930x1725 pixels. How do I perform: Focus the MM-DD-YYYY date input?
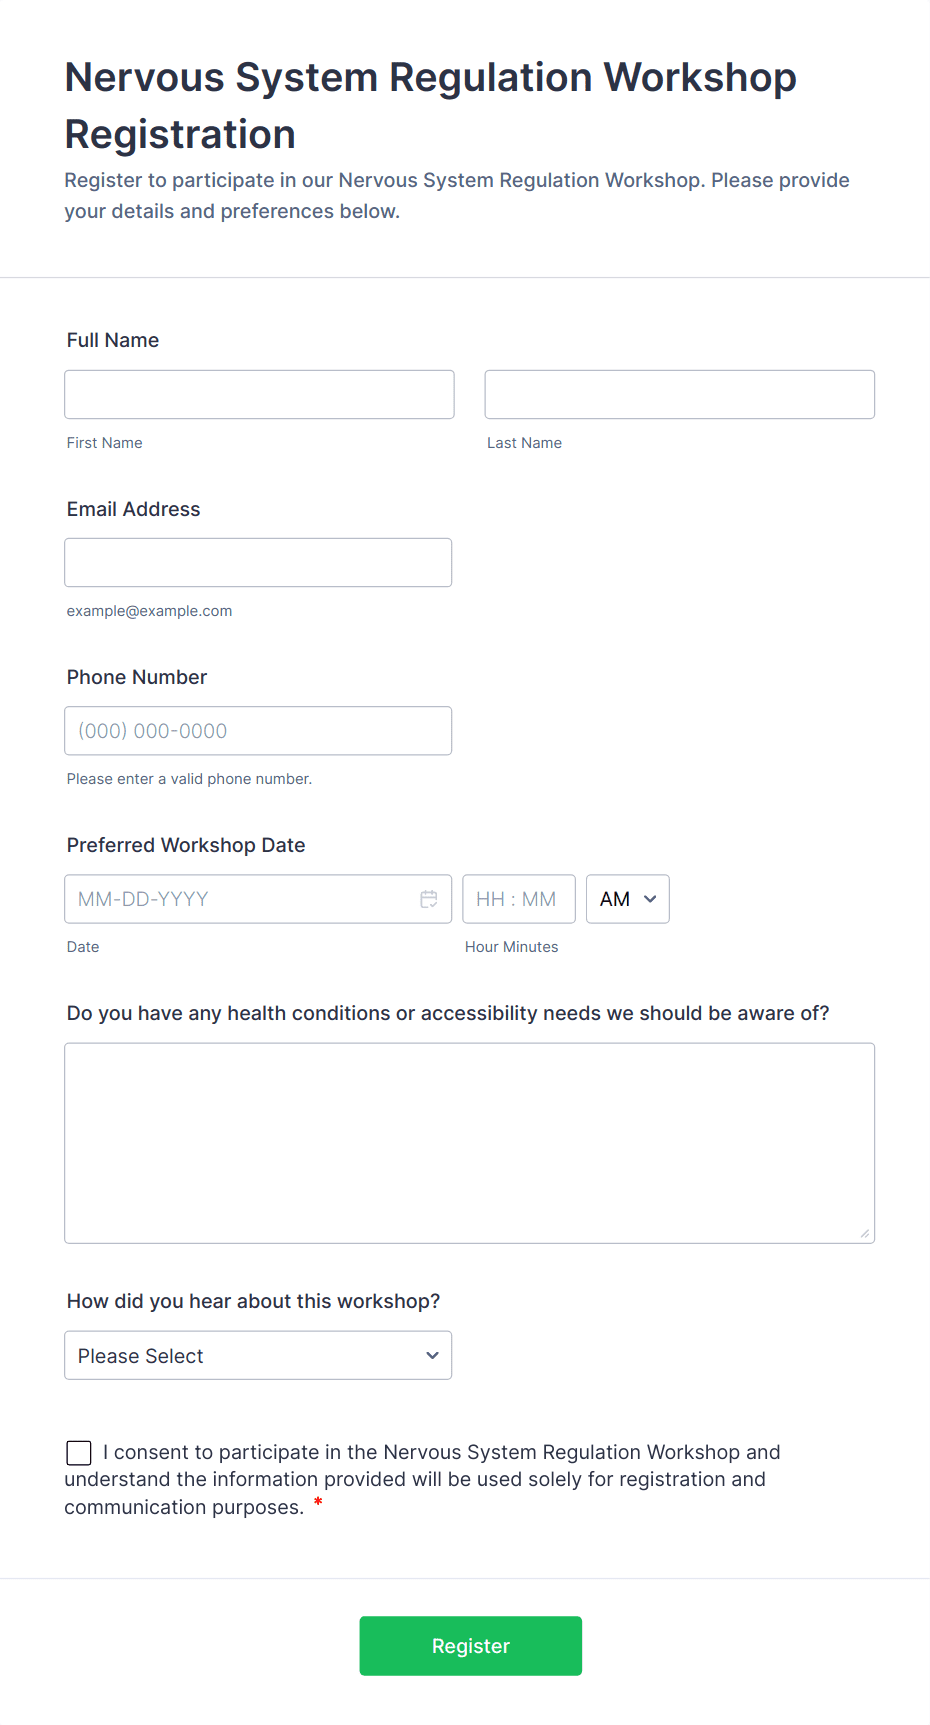coord(240,899)
